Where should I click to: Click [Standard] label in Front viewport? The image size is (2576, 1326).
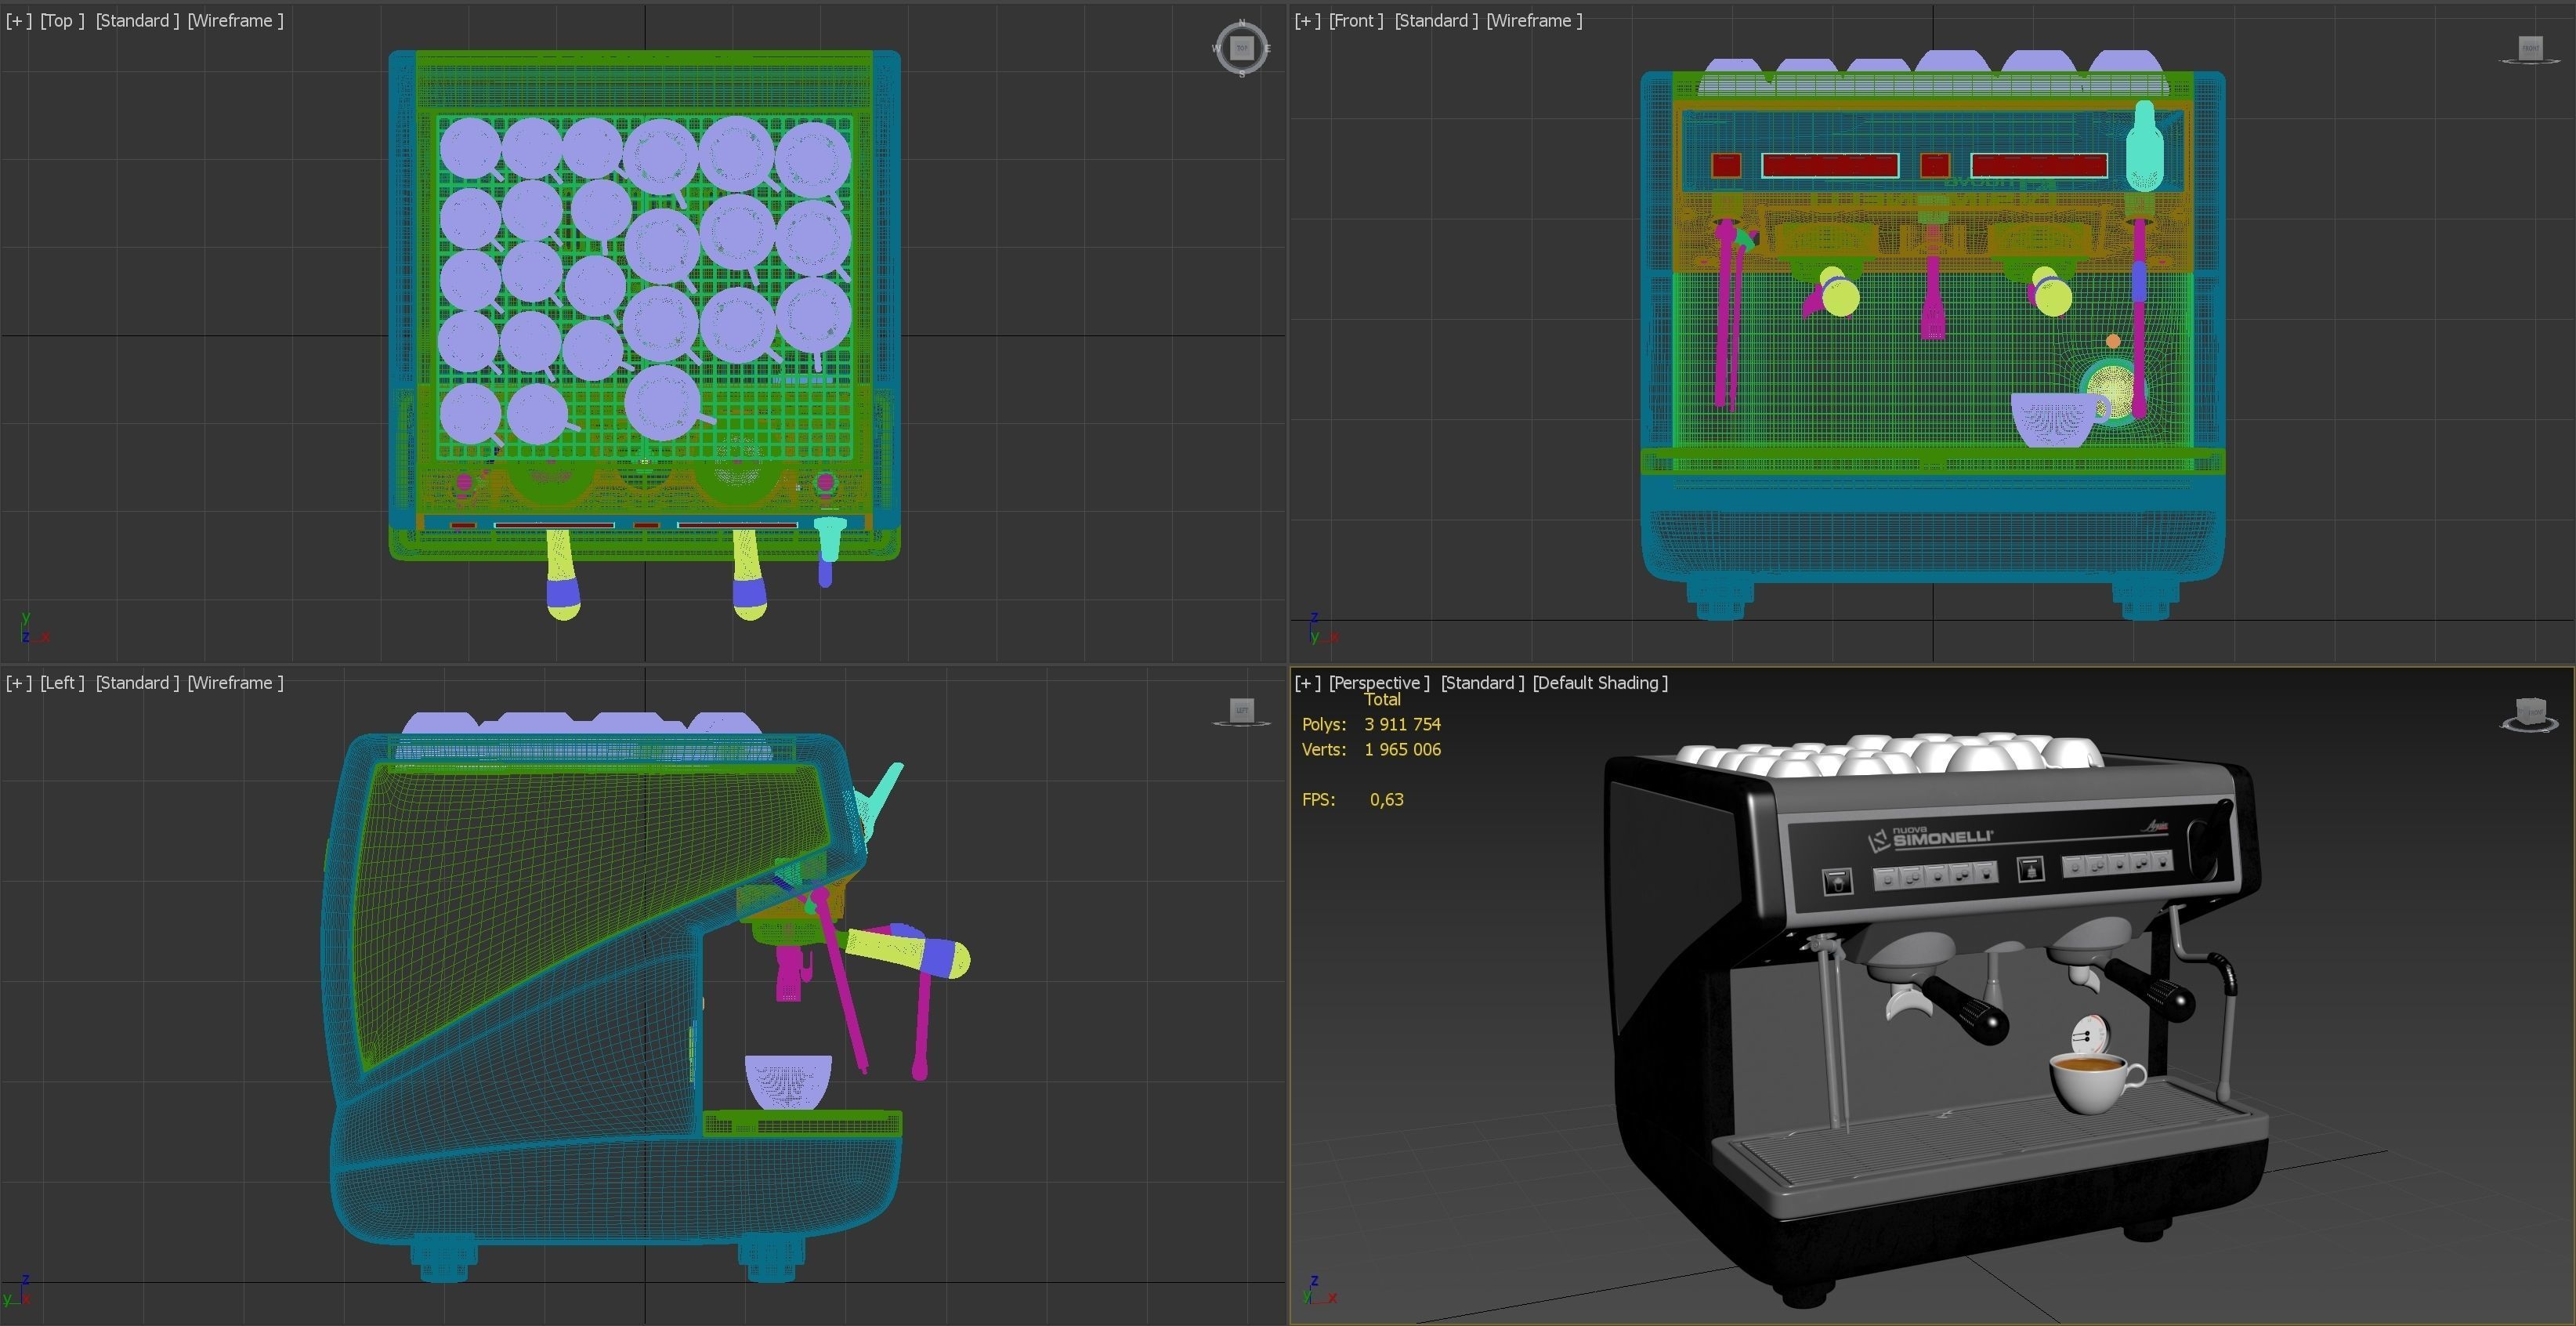click(1436, 20)
